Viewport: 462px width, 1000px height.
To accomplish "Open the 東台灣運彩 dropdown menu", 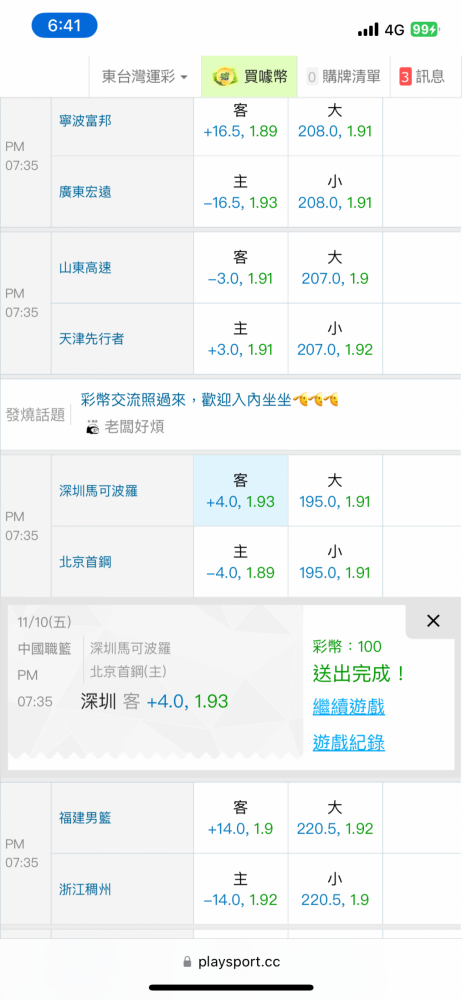I will (x=145, y=77).
